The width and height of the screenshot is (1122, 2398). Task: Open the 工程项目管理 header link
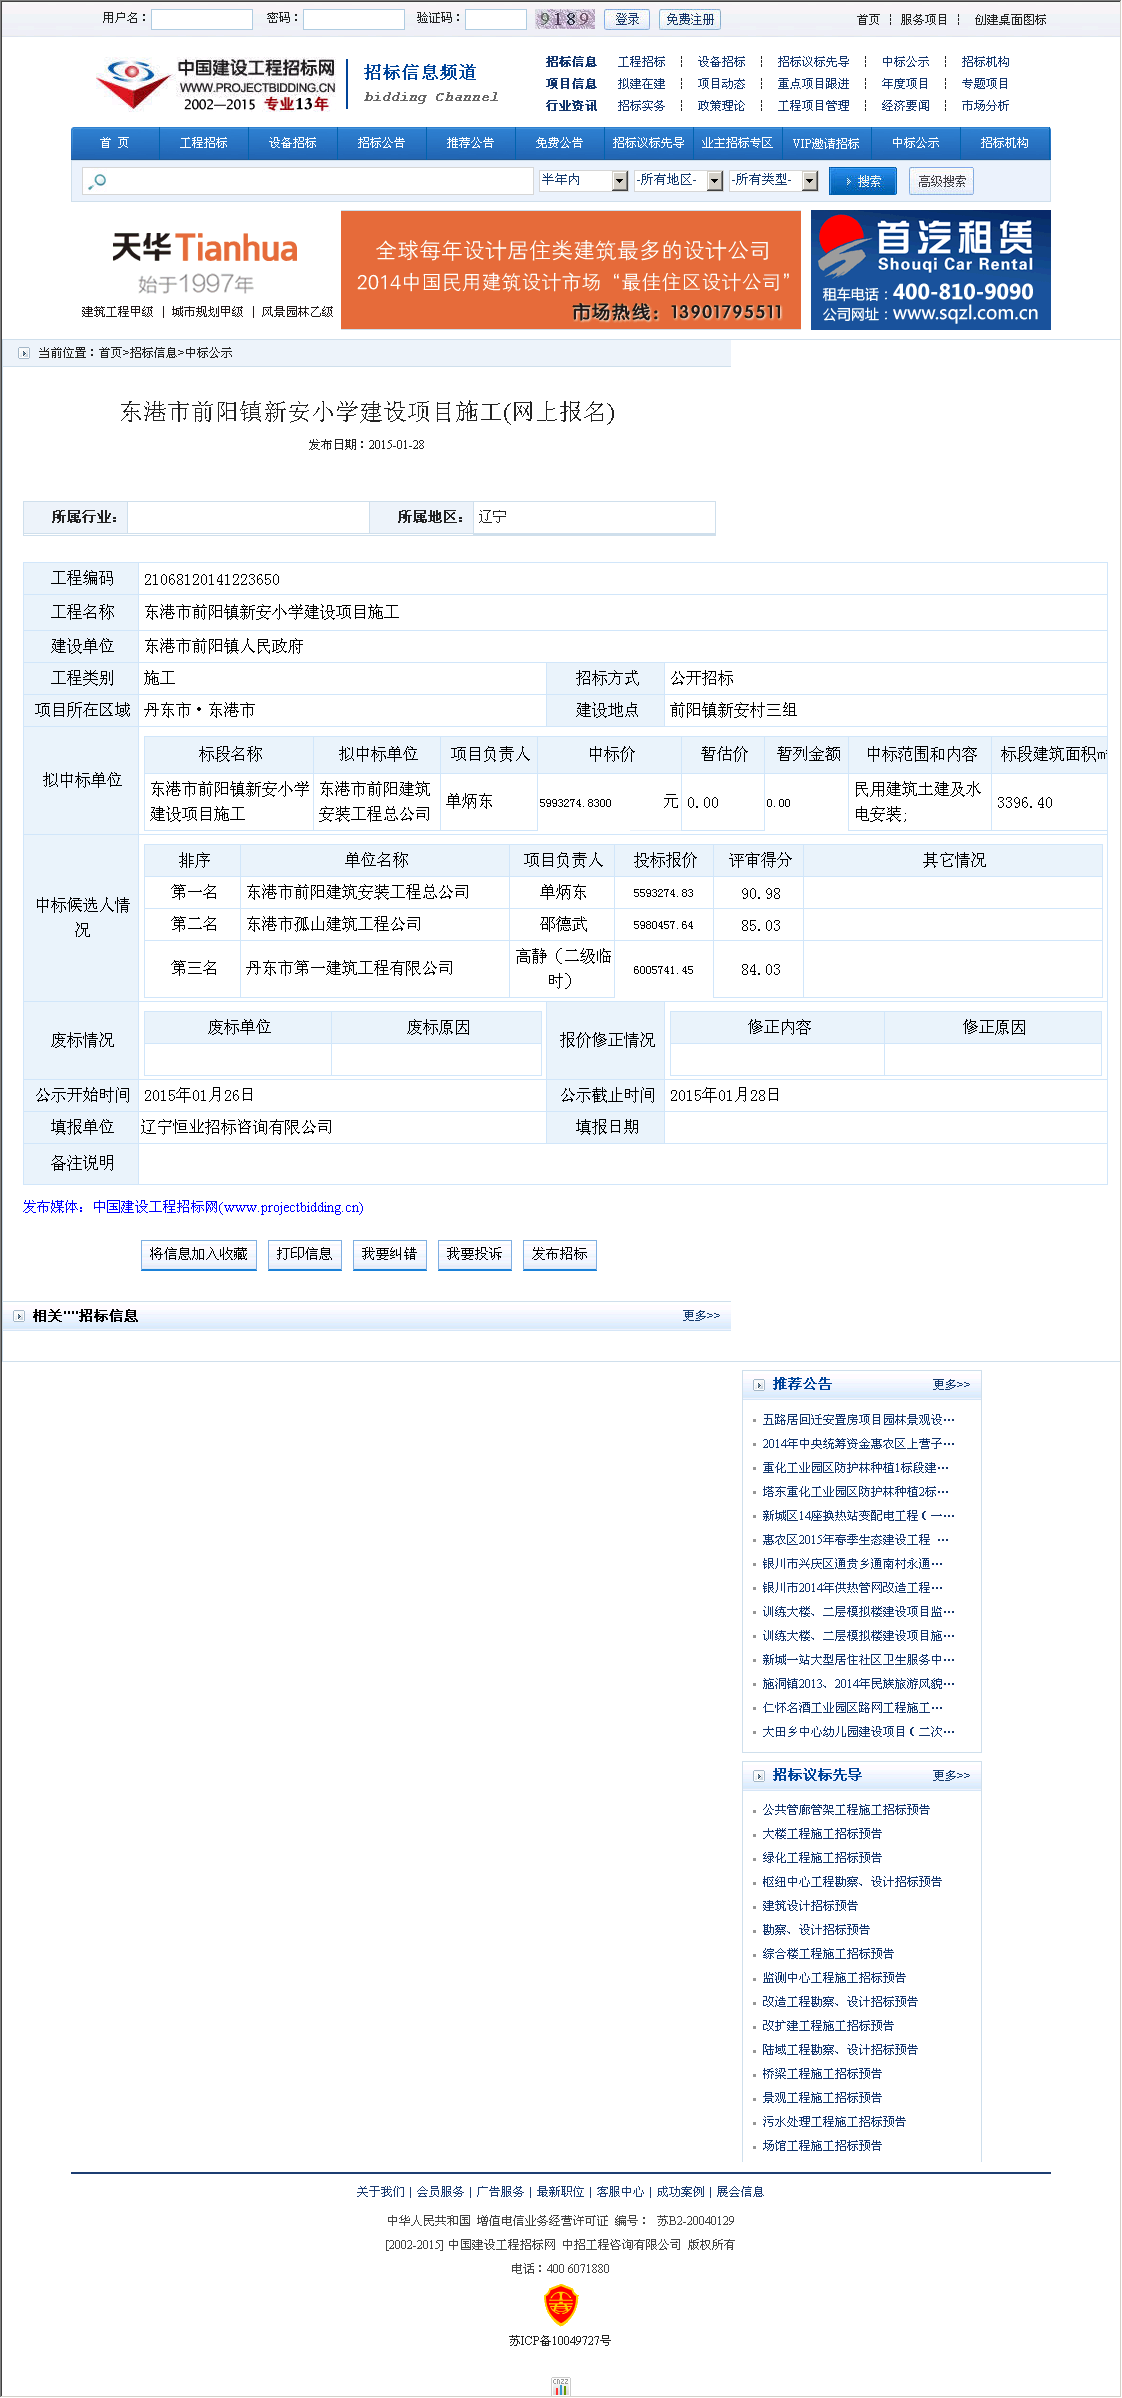coord(814,106)
